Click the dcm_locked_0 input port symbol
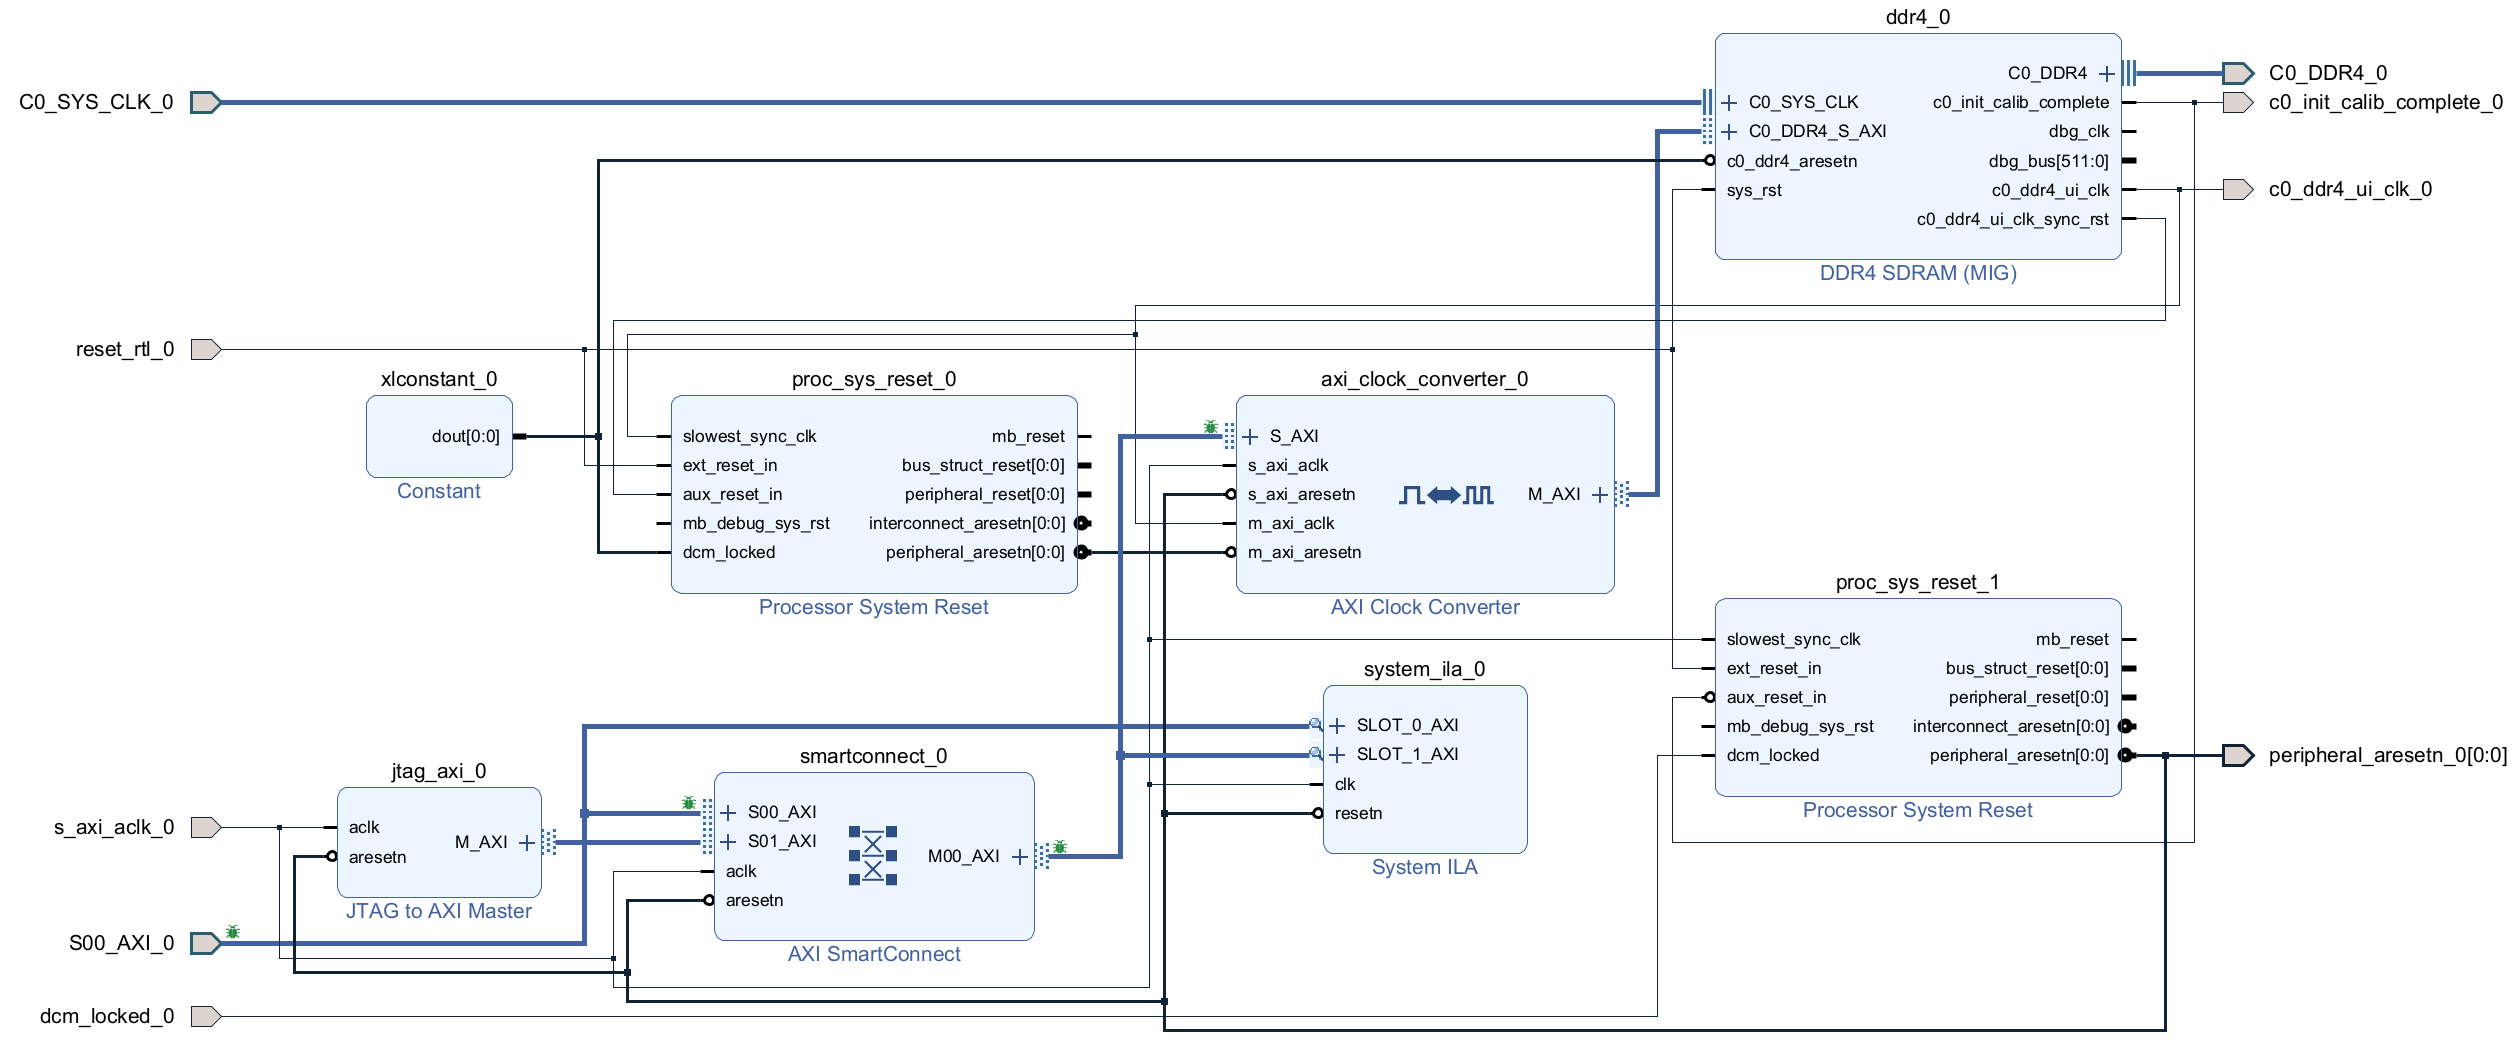 [205, 1017]
